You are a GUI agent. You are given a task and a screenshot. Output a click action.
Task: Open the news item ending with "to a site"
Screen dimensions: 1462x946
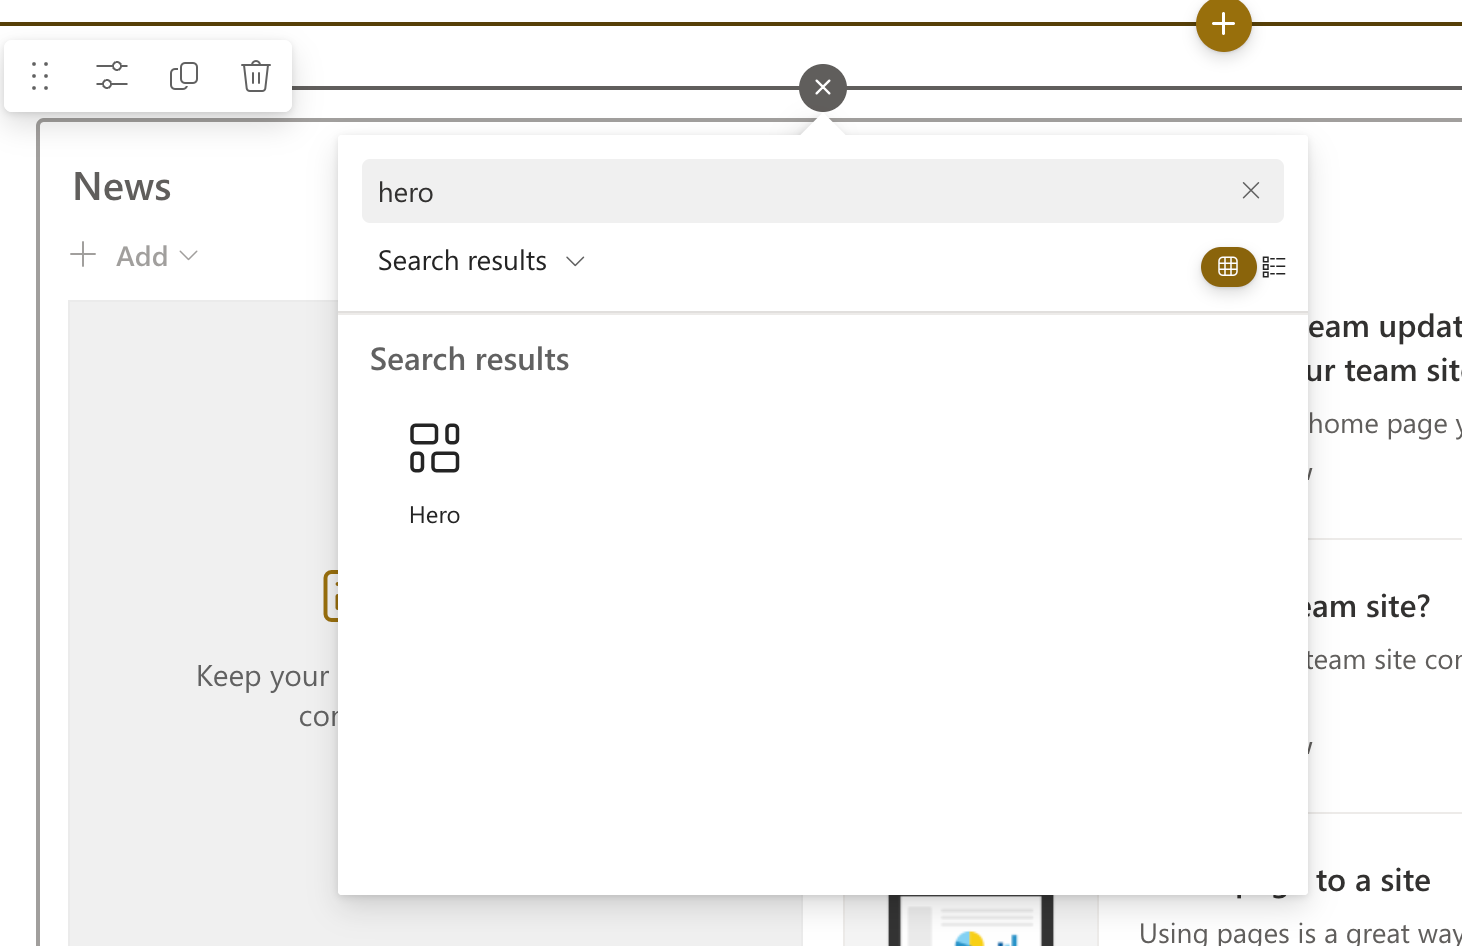(1372, 880)
